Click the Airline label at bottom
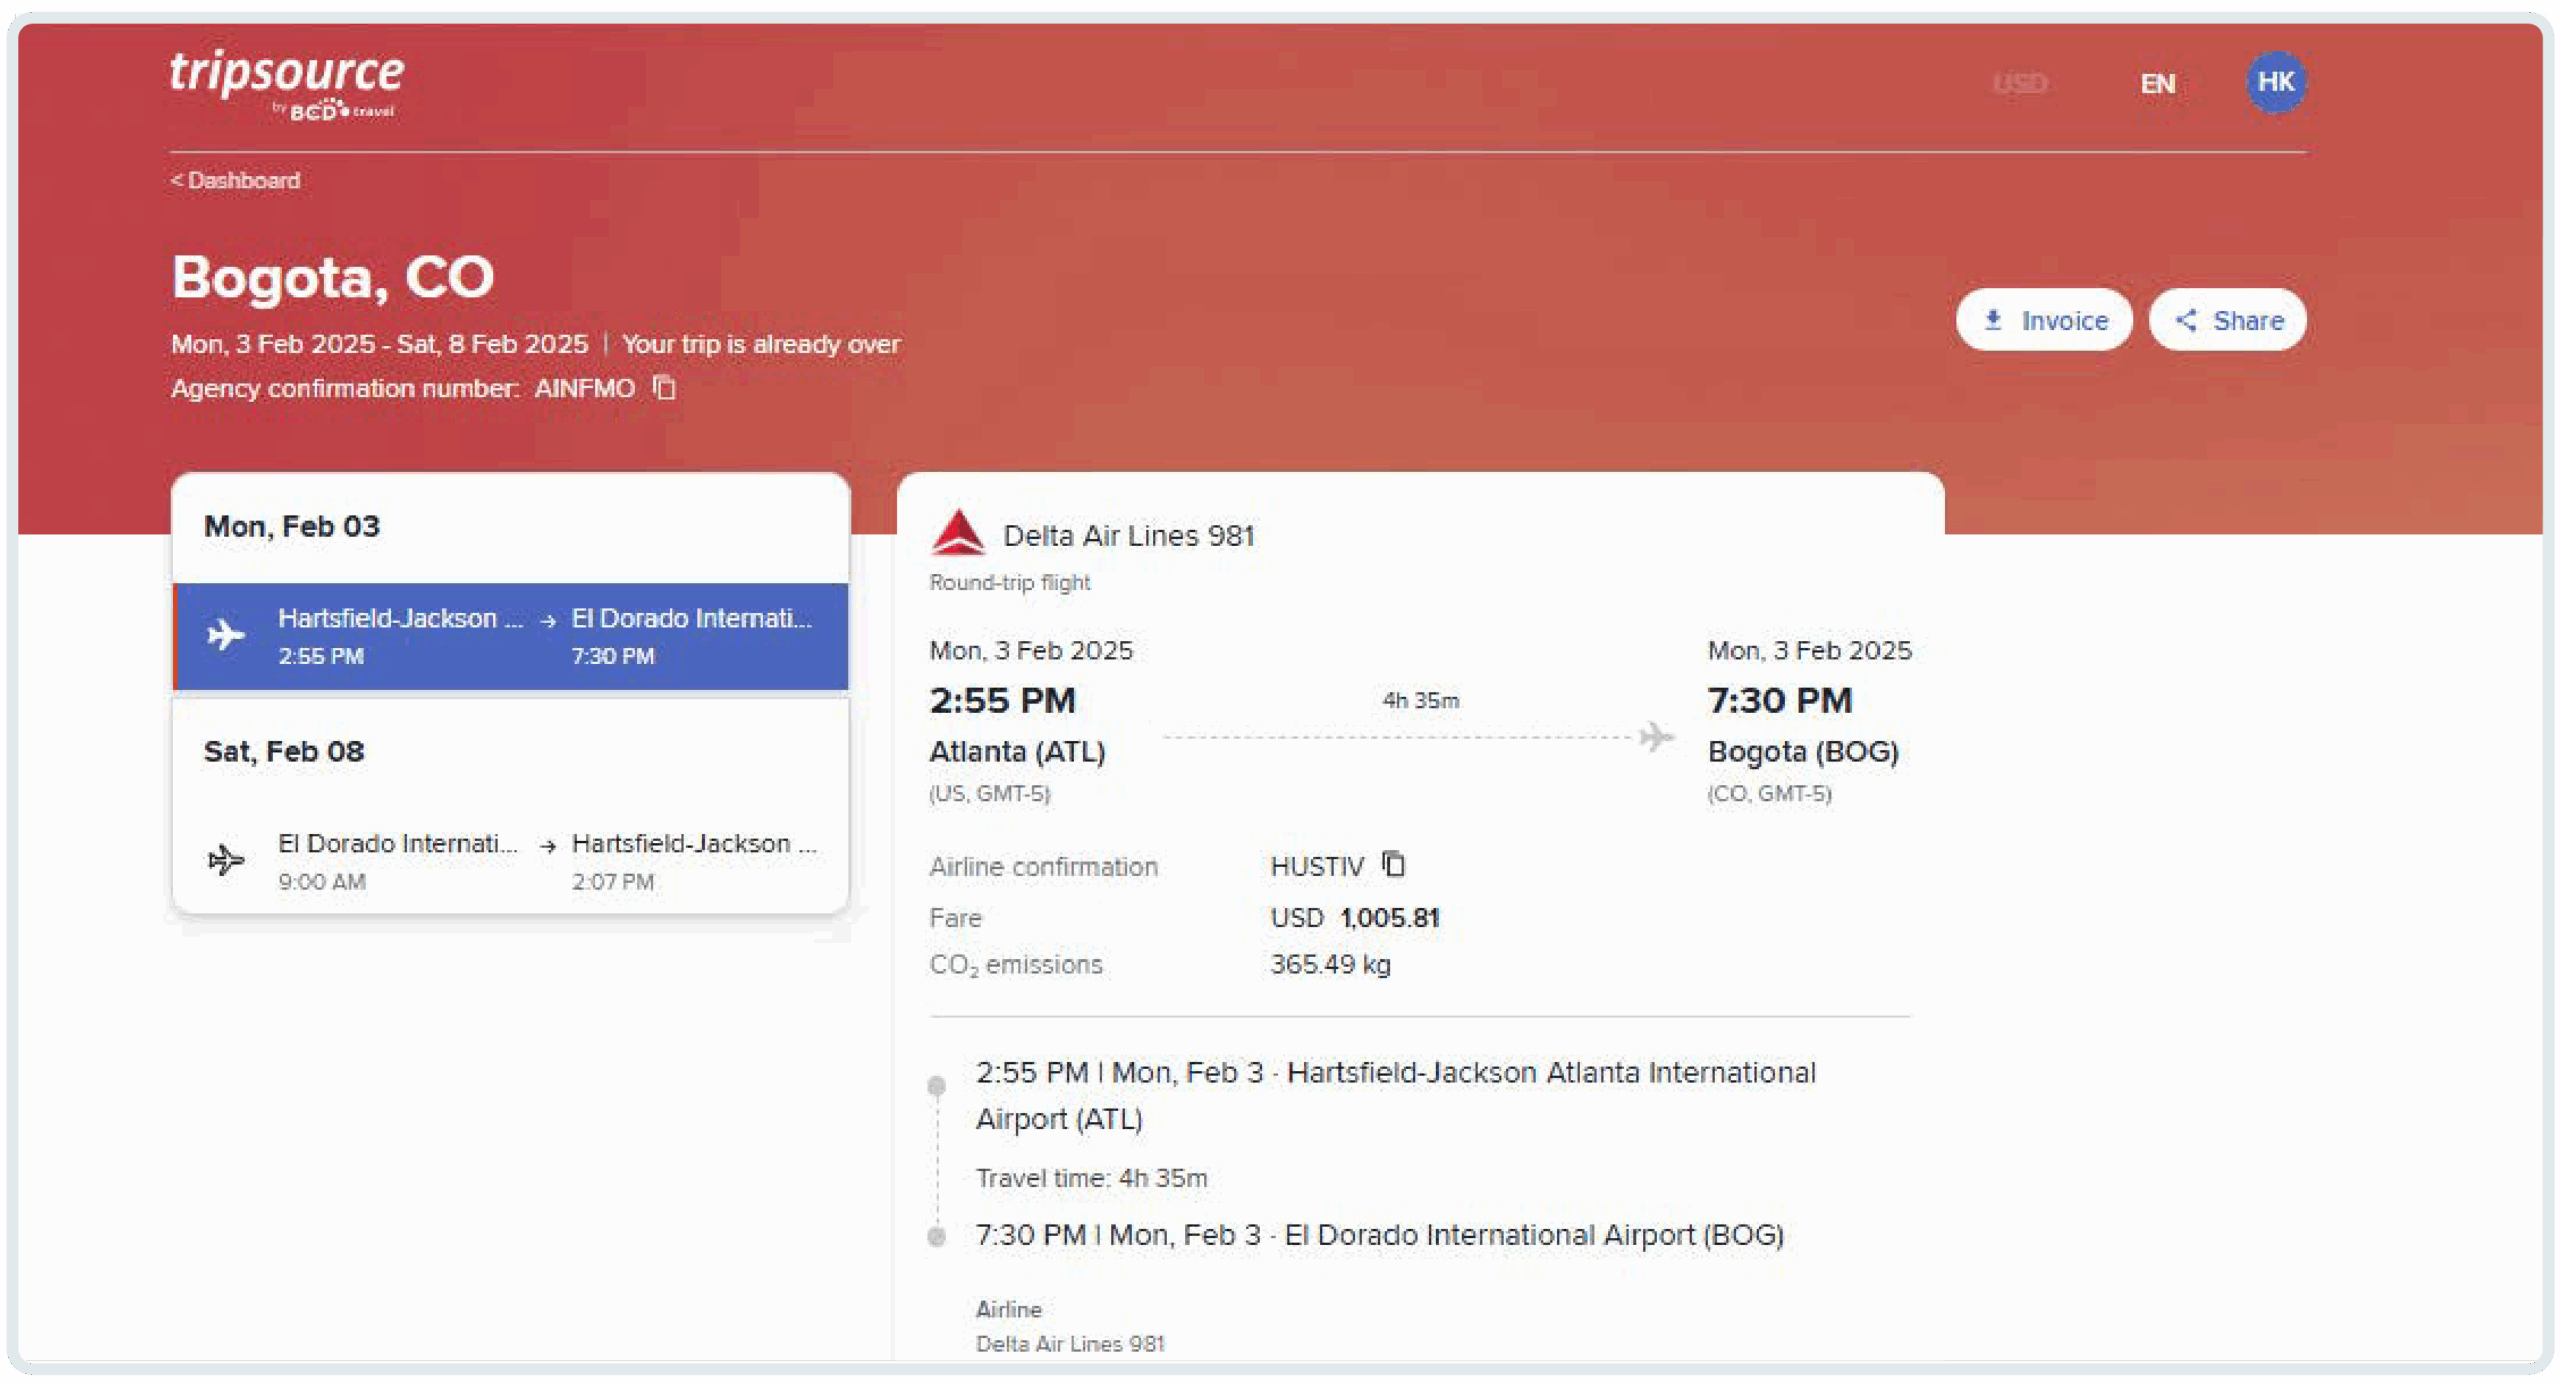 tap(1008, 1309)
